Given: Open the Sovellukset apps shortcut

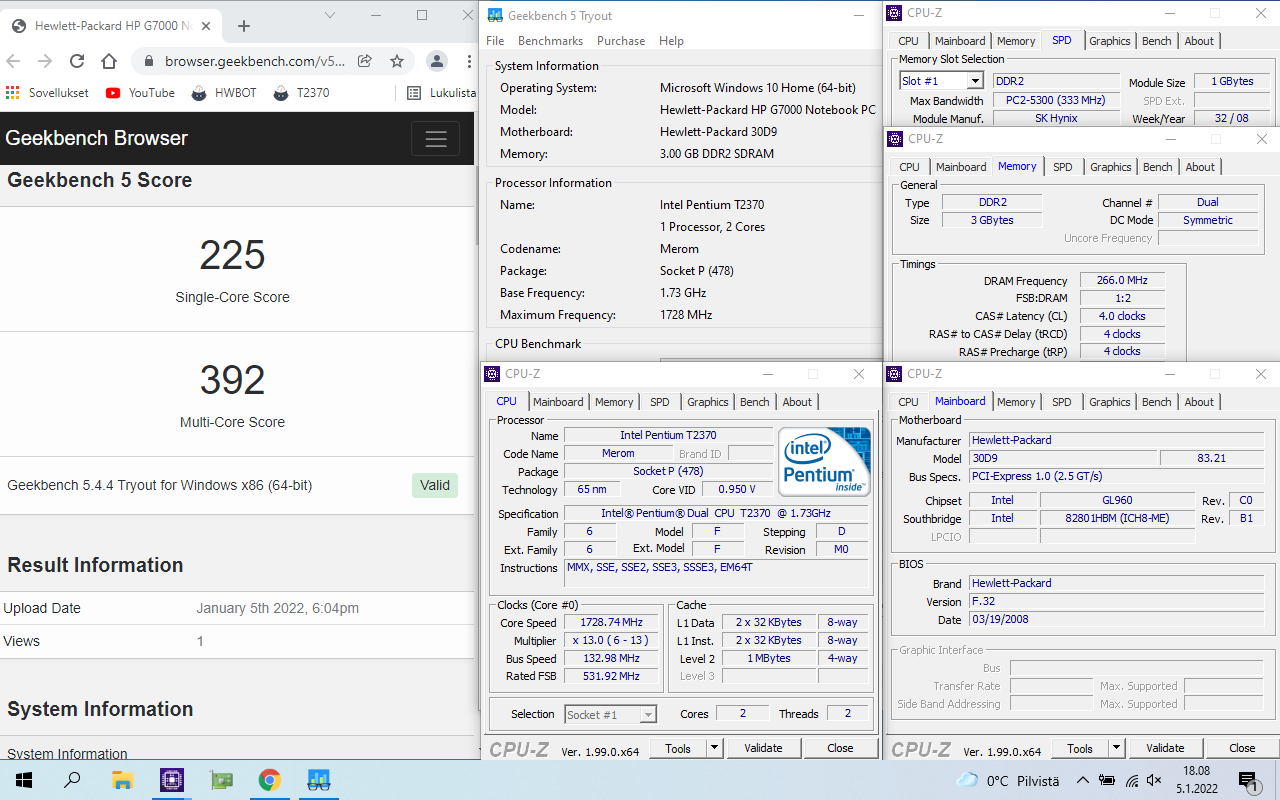Looking at the screenshot, I should click(x=47, y=92).
